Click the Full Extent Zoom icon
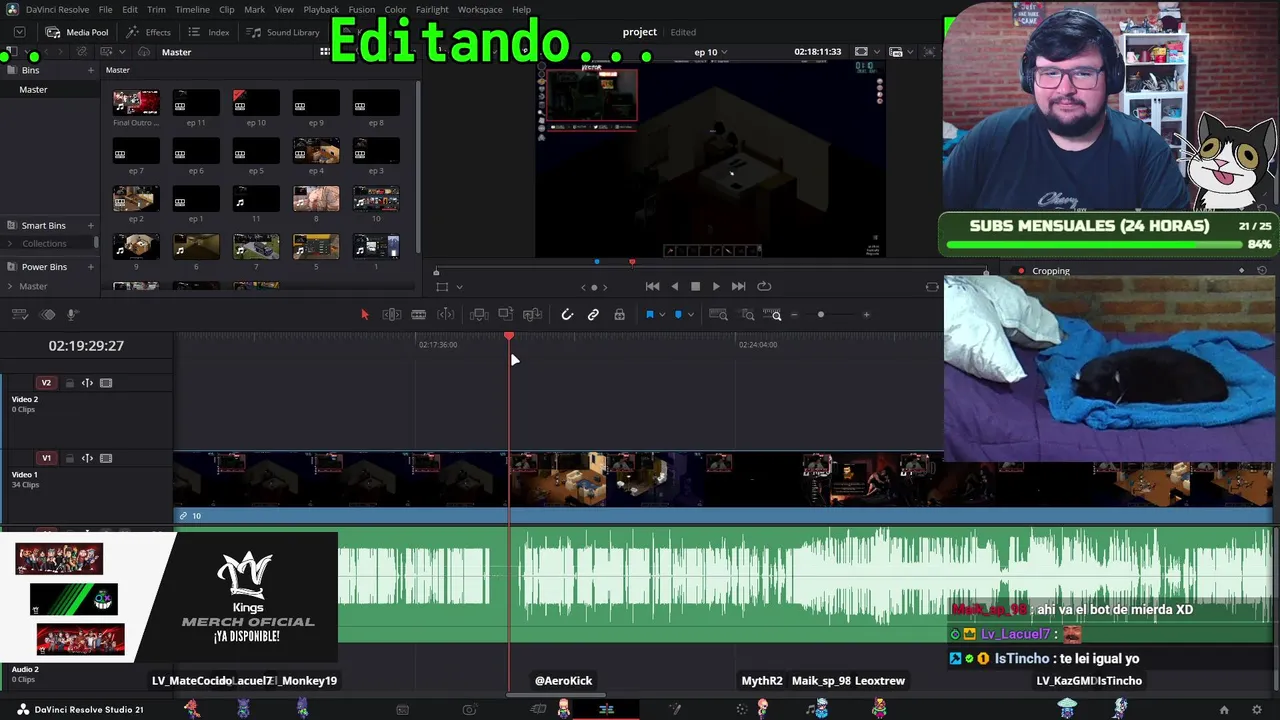This screenshot has height=720, width=1280. click(x=718, y=315)
